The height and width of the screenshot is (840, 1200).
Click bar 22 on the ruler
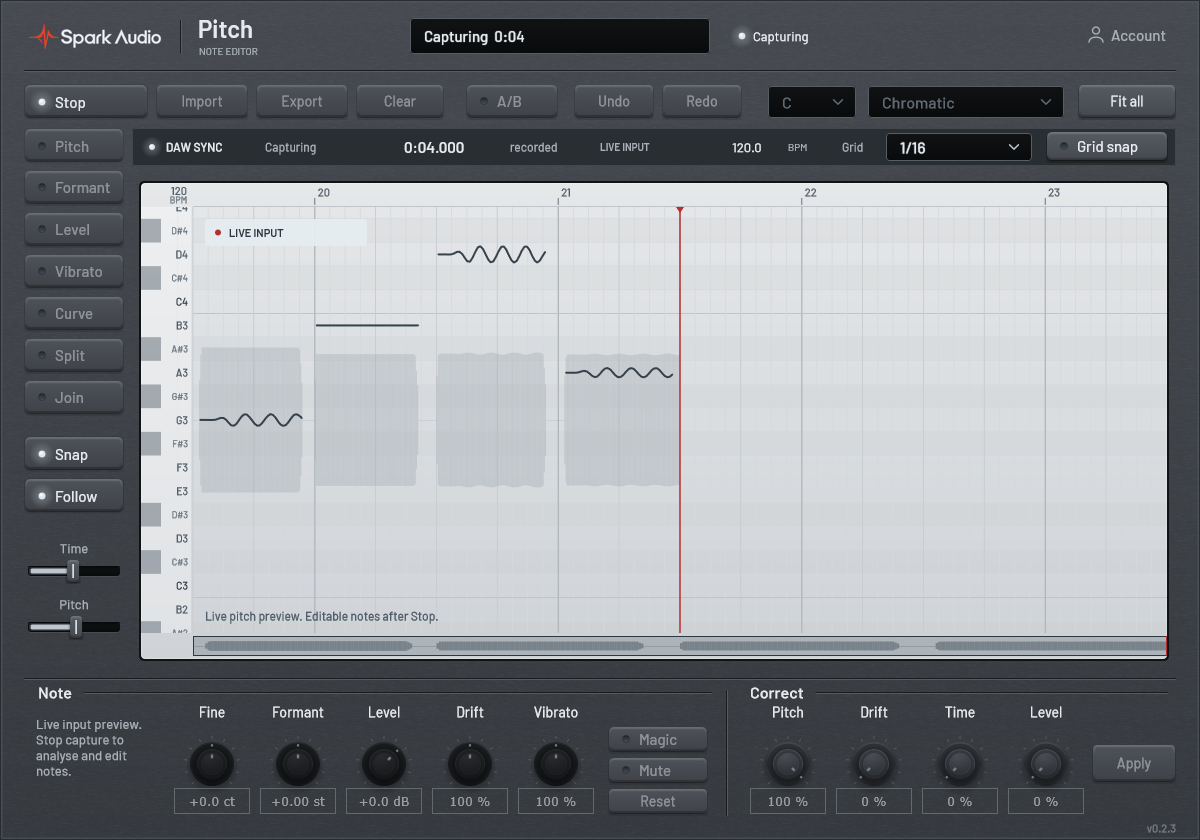[810, 193]
